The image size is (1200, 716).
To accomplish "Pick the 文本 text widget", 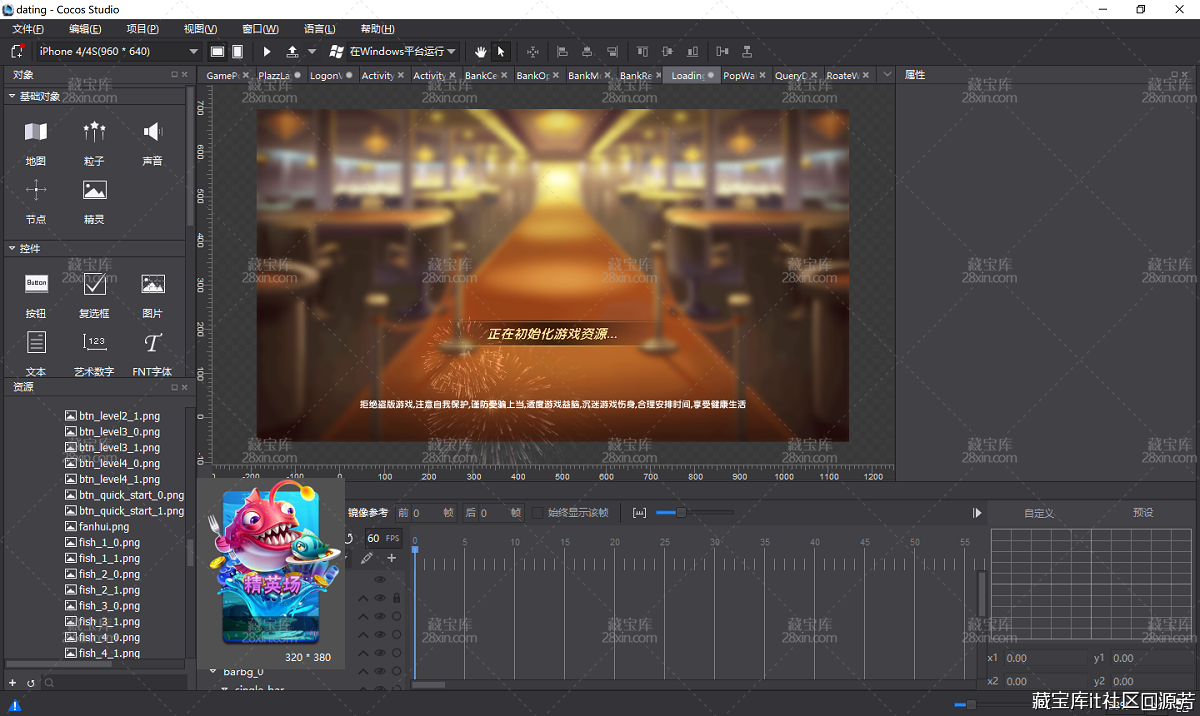I will pos(36,343).
